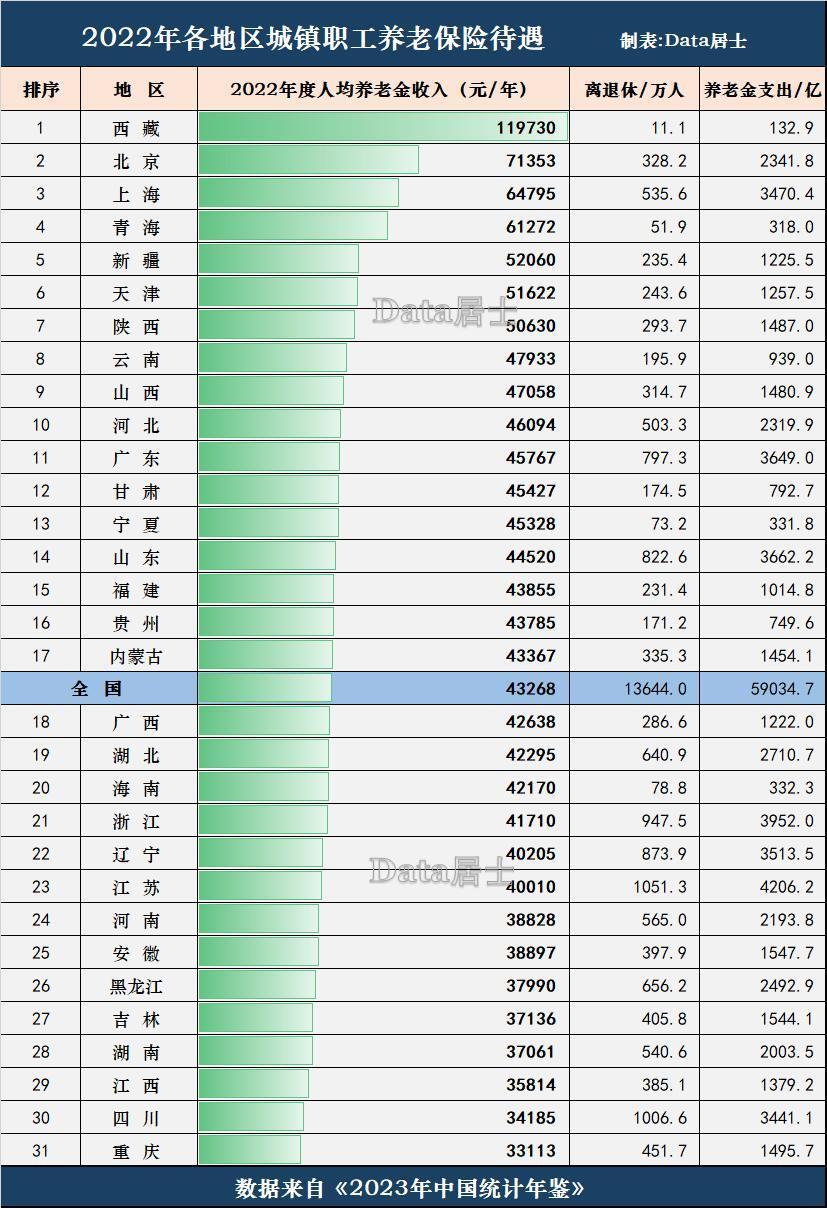This screenshot has height=1208, width=827.
Task: Click the 安徽 region cell
Action: click(138, 953)
